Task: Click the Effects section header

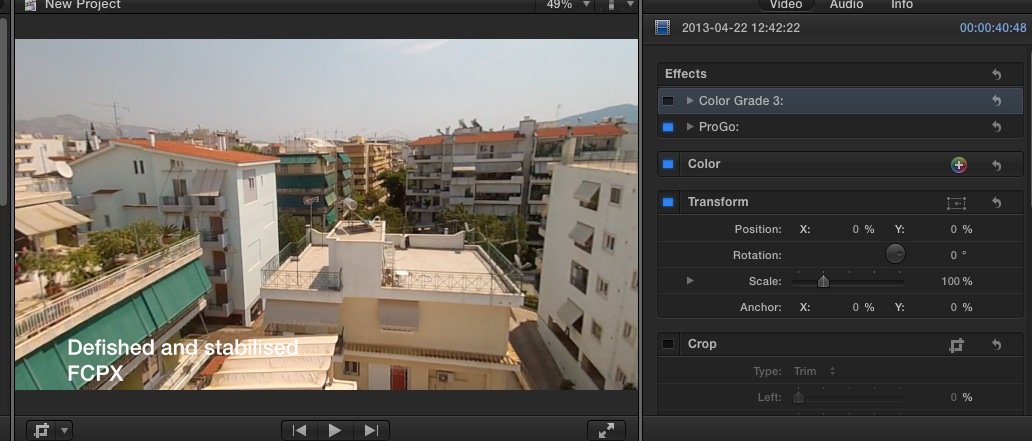Action: (x=685, y=74)
